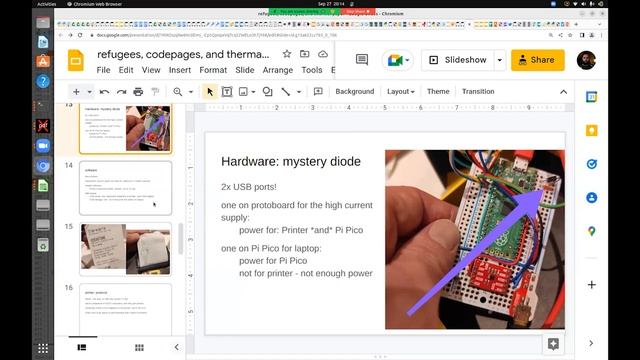Open comment history icon
This screenshot has width=640, height=360.
pyautogui.click(x=362, y=60)
